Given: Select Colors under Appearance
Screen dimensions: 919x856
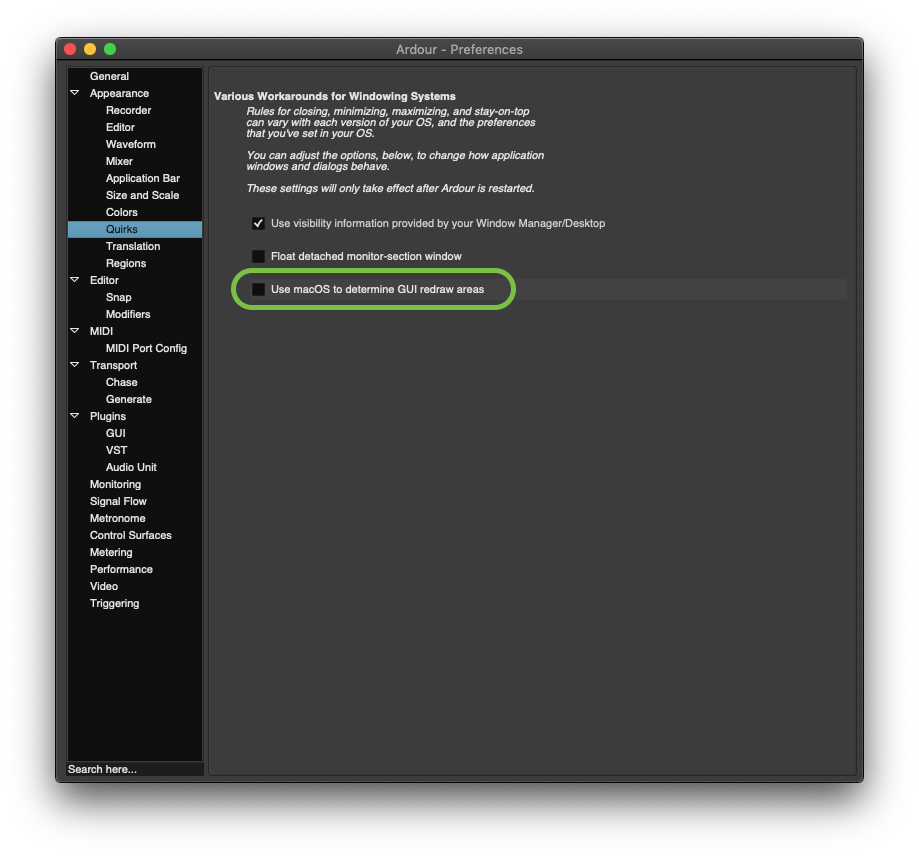Looking at the screenshot, I should coord(122,212).
